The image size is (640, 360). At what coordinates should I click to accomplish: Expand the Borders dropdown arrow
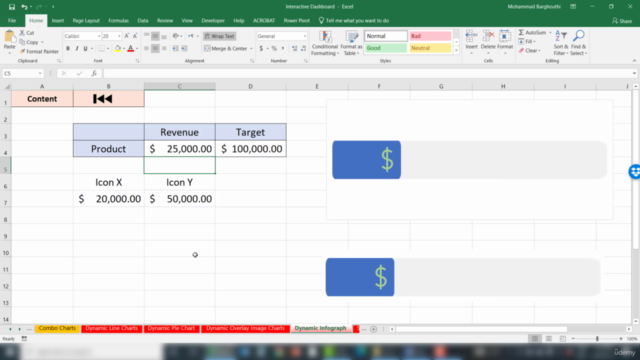pyautogui.click(x=108, y=49)
